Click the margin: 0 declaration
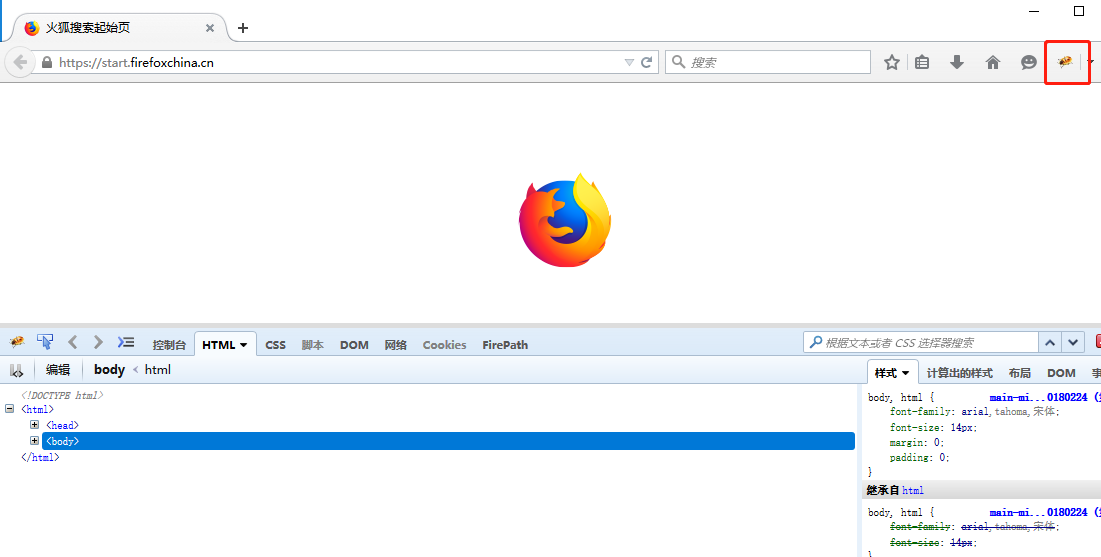1101x557 pixels. (916, 443)
